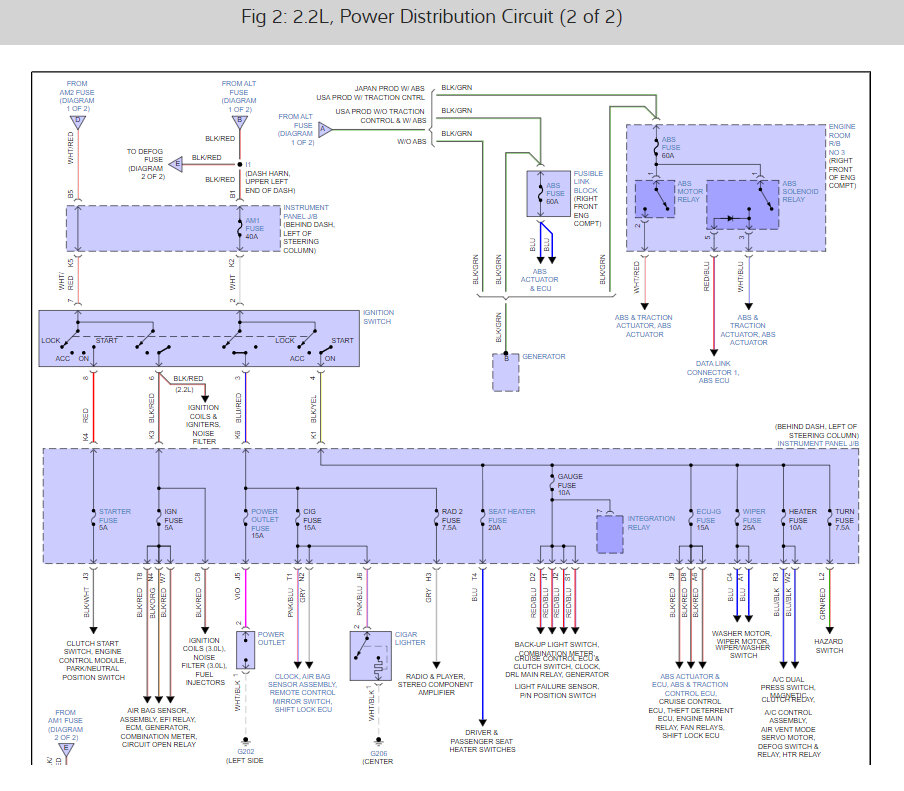This screenshot has height=791, width=904.
Task: Select the ABS solenoid relay symbol box
Action: (x=743, y=205)
